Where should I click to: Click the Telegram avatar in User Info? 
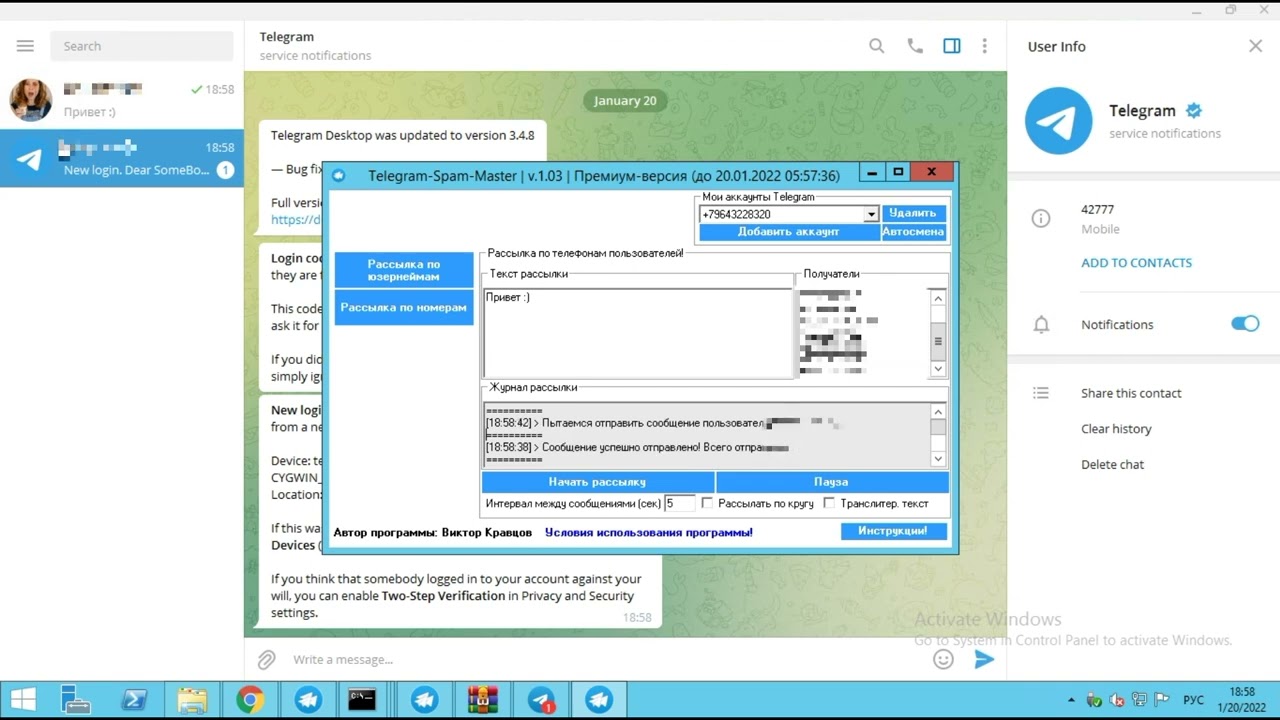(1059, 121)
